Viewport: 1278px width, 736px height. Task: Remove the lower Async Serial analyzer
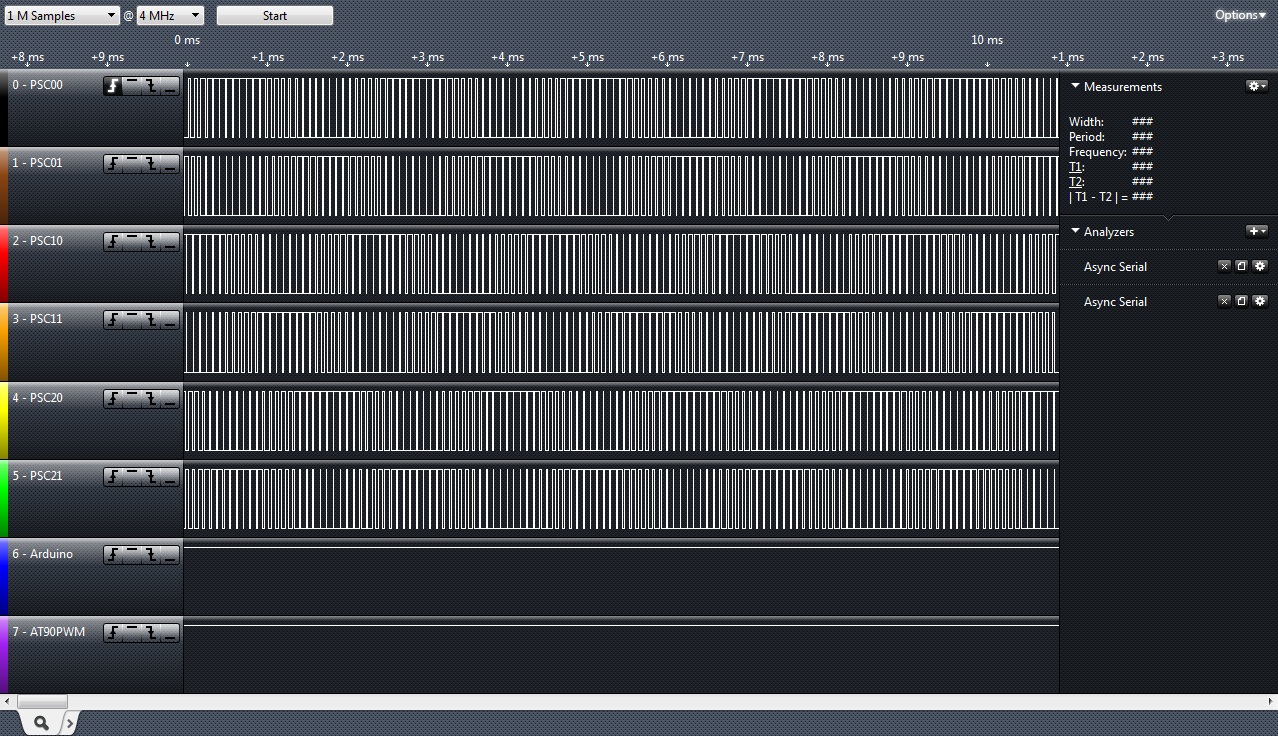pyautogui.click(x=1224, y=301)
